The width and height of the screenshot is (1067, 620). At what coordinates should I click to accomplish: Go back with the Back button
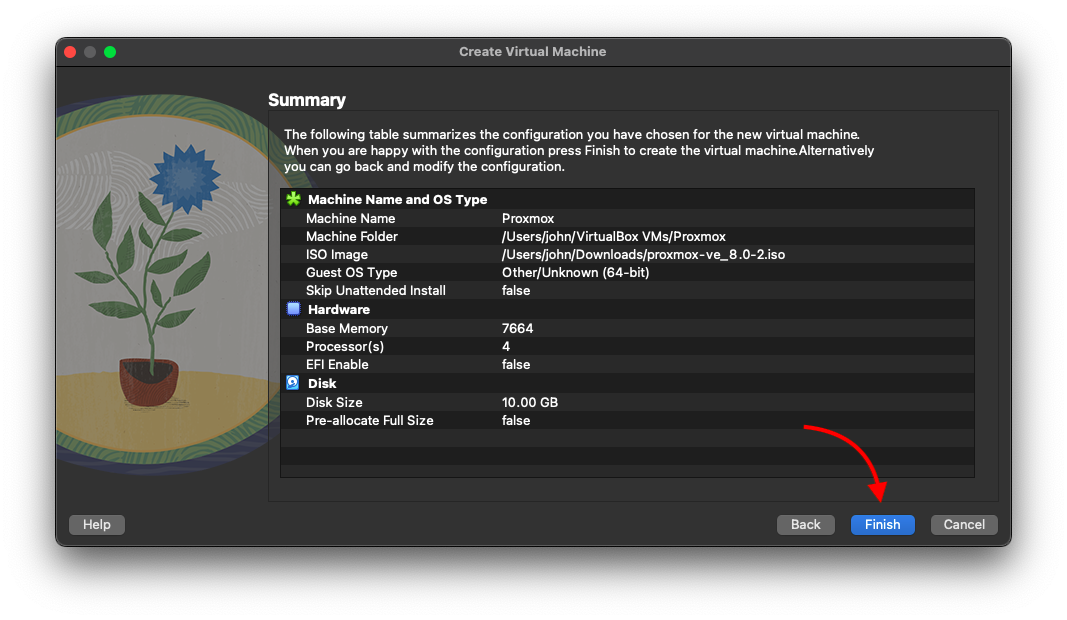[806, 525]
